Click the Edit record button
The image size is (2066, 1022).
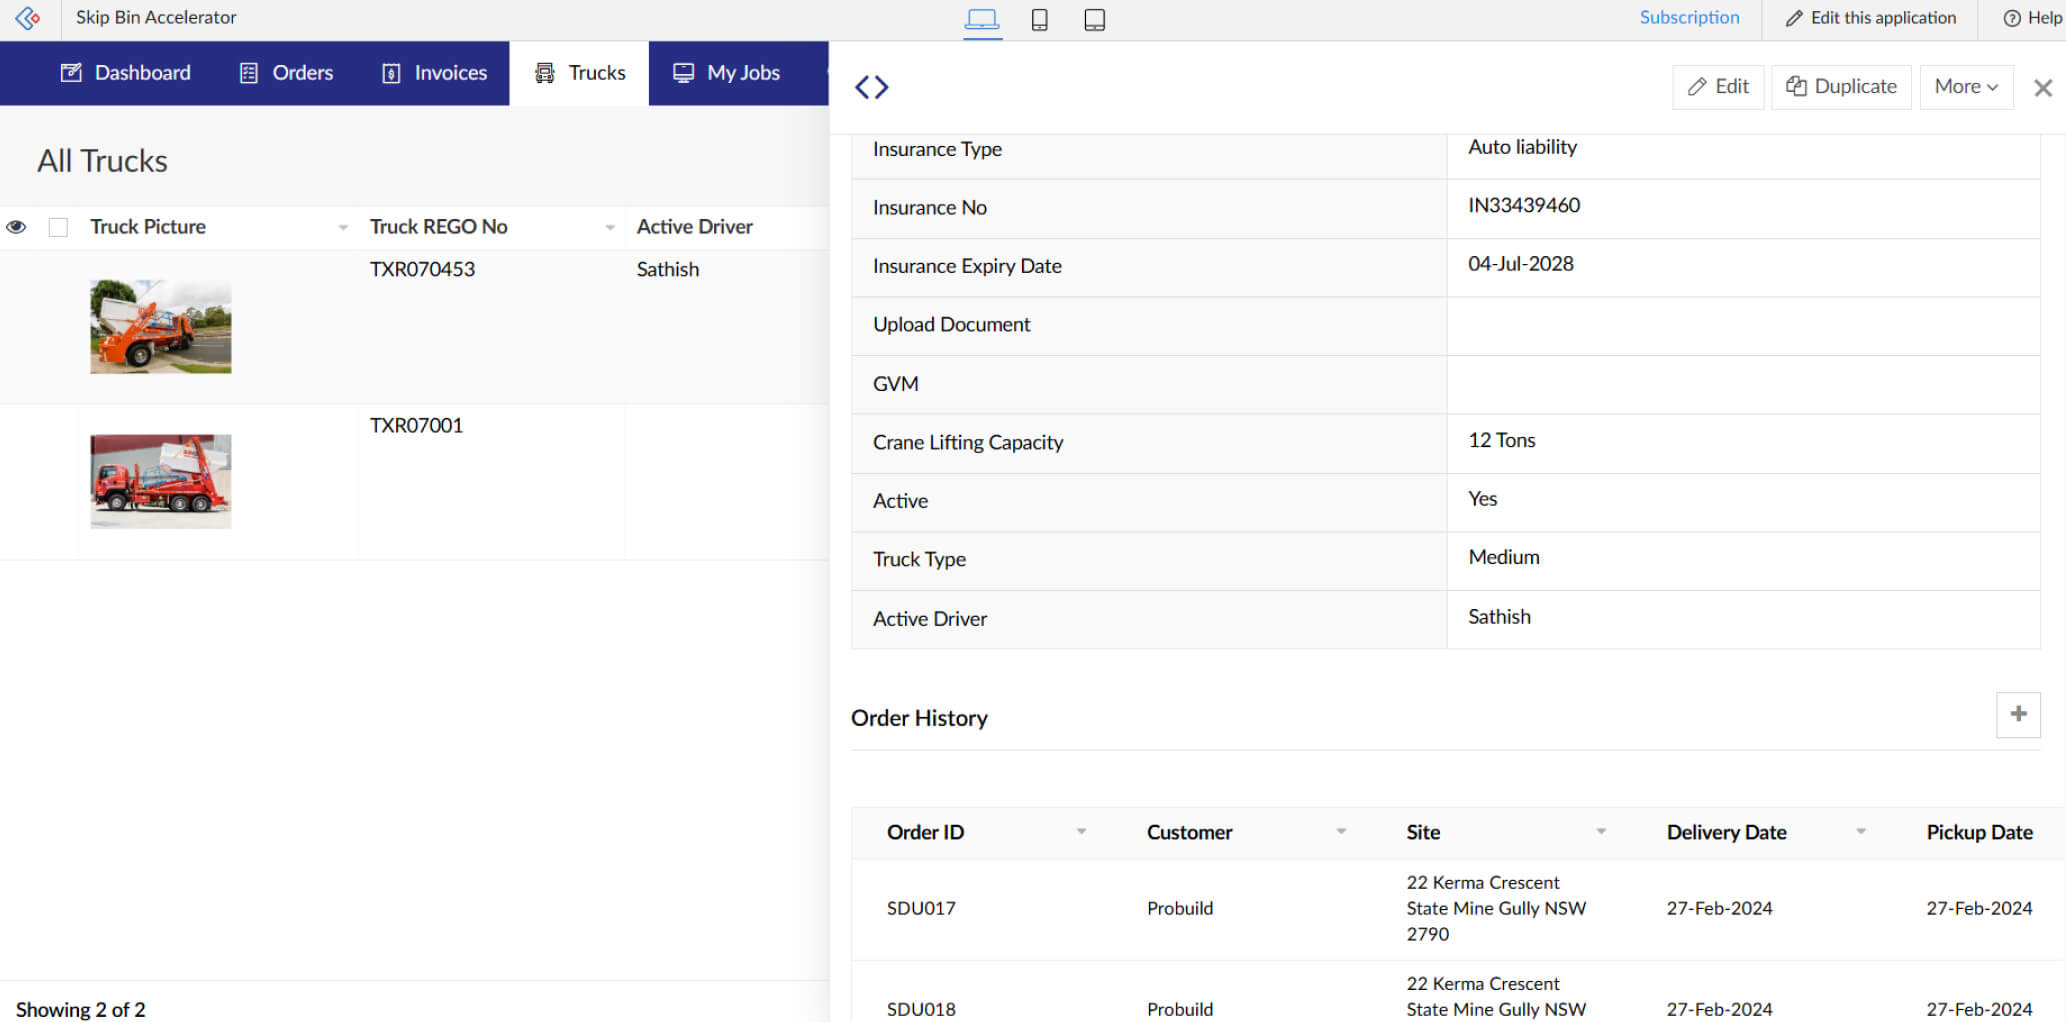tap(1718, 87)
